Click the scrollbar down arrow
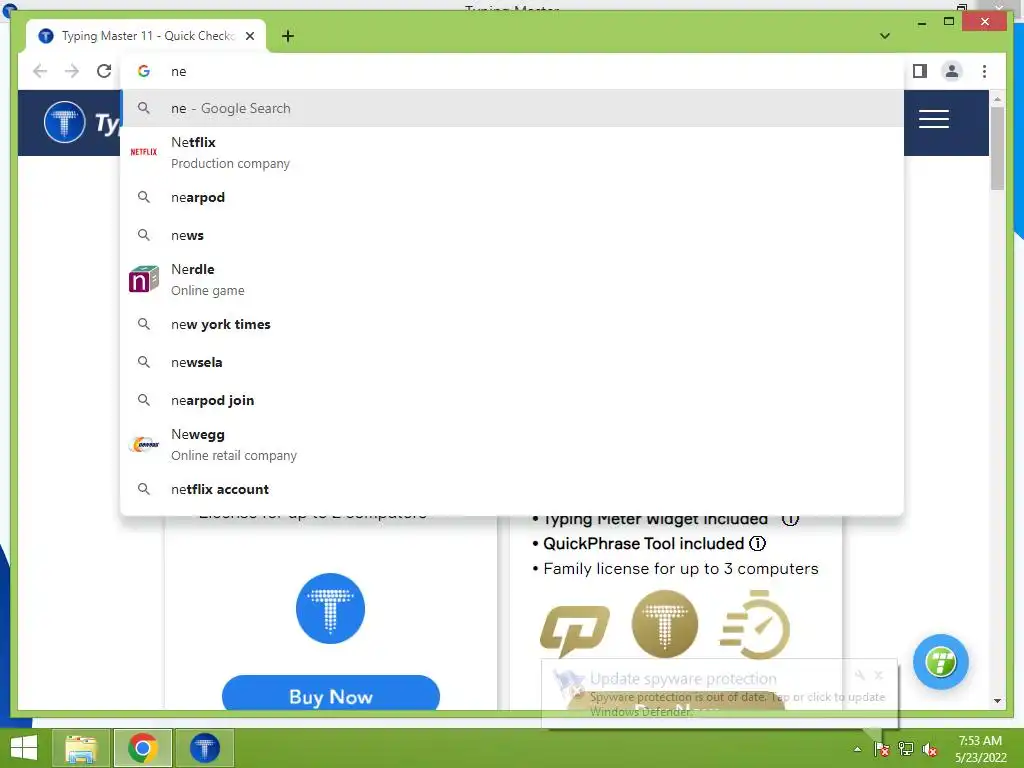 [997, 701]
